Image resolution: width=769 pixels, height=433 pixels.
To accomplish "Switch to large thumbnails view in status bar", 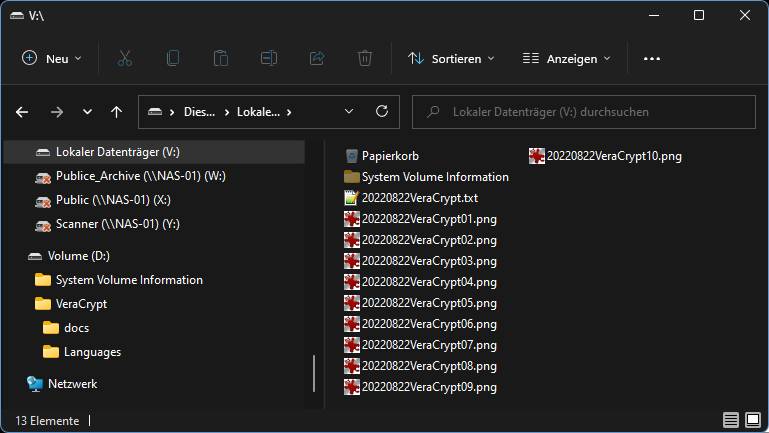I will coord(751,420).
